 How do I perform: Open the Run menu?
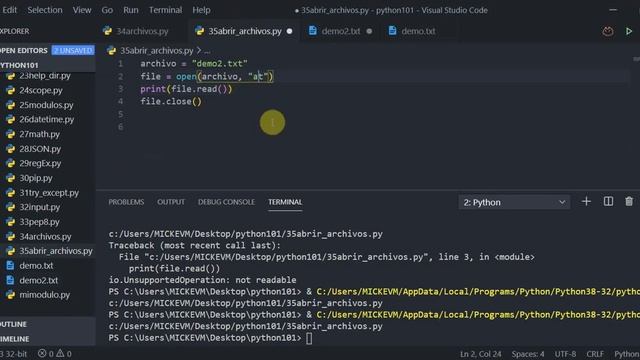tap(131, 10)
